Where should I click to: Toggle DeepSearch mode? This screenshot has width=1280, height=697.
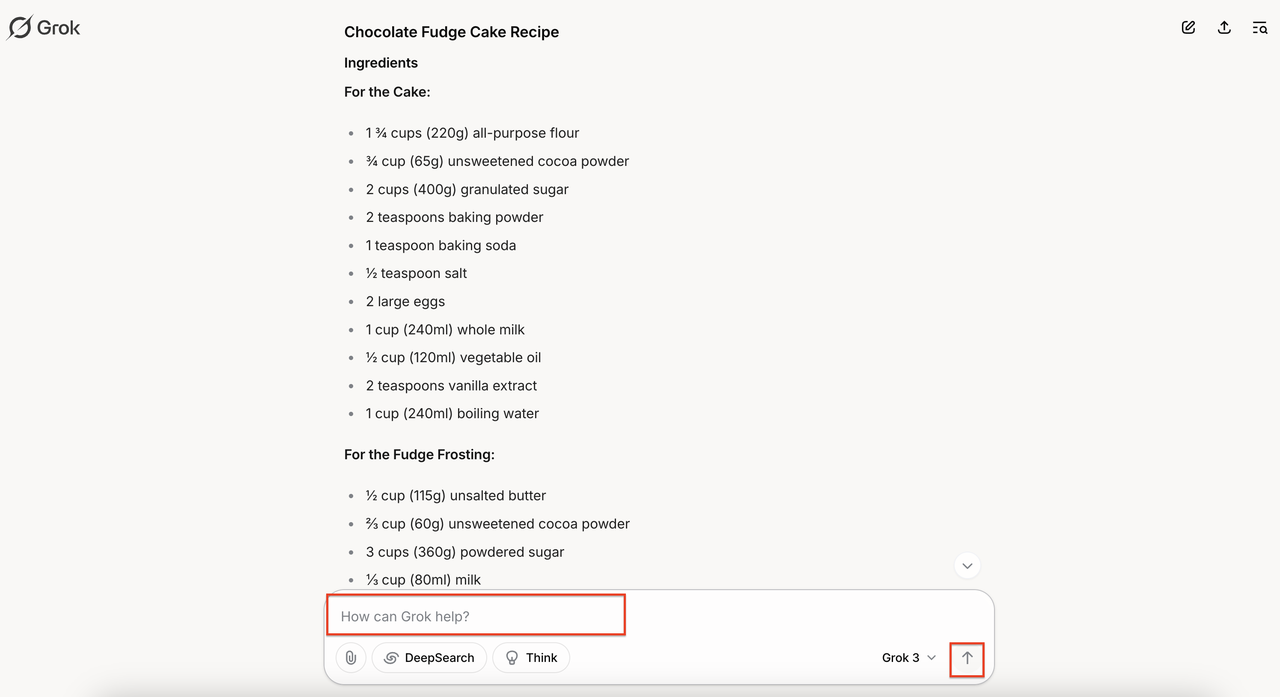click(429, 658)
